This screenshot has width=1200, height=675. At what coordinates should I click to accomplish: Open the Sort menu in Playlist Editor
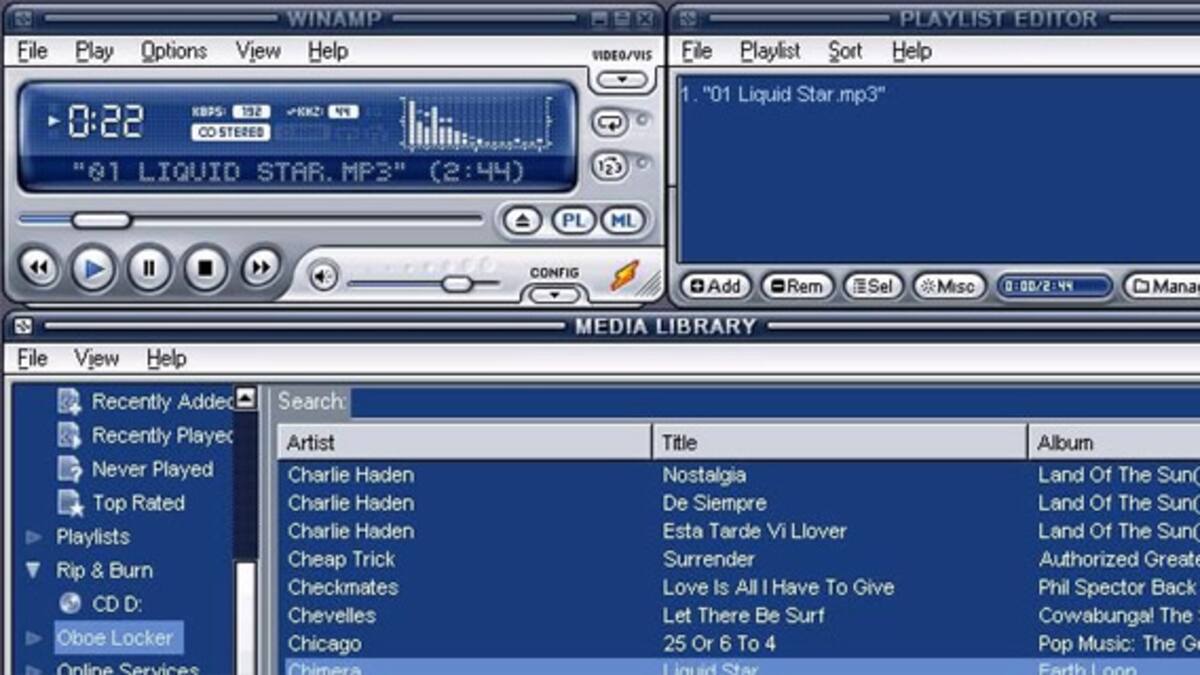pos(845,51)
